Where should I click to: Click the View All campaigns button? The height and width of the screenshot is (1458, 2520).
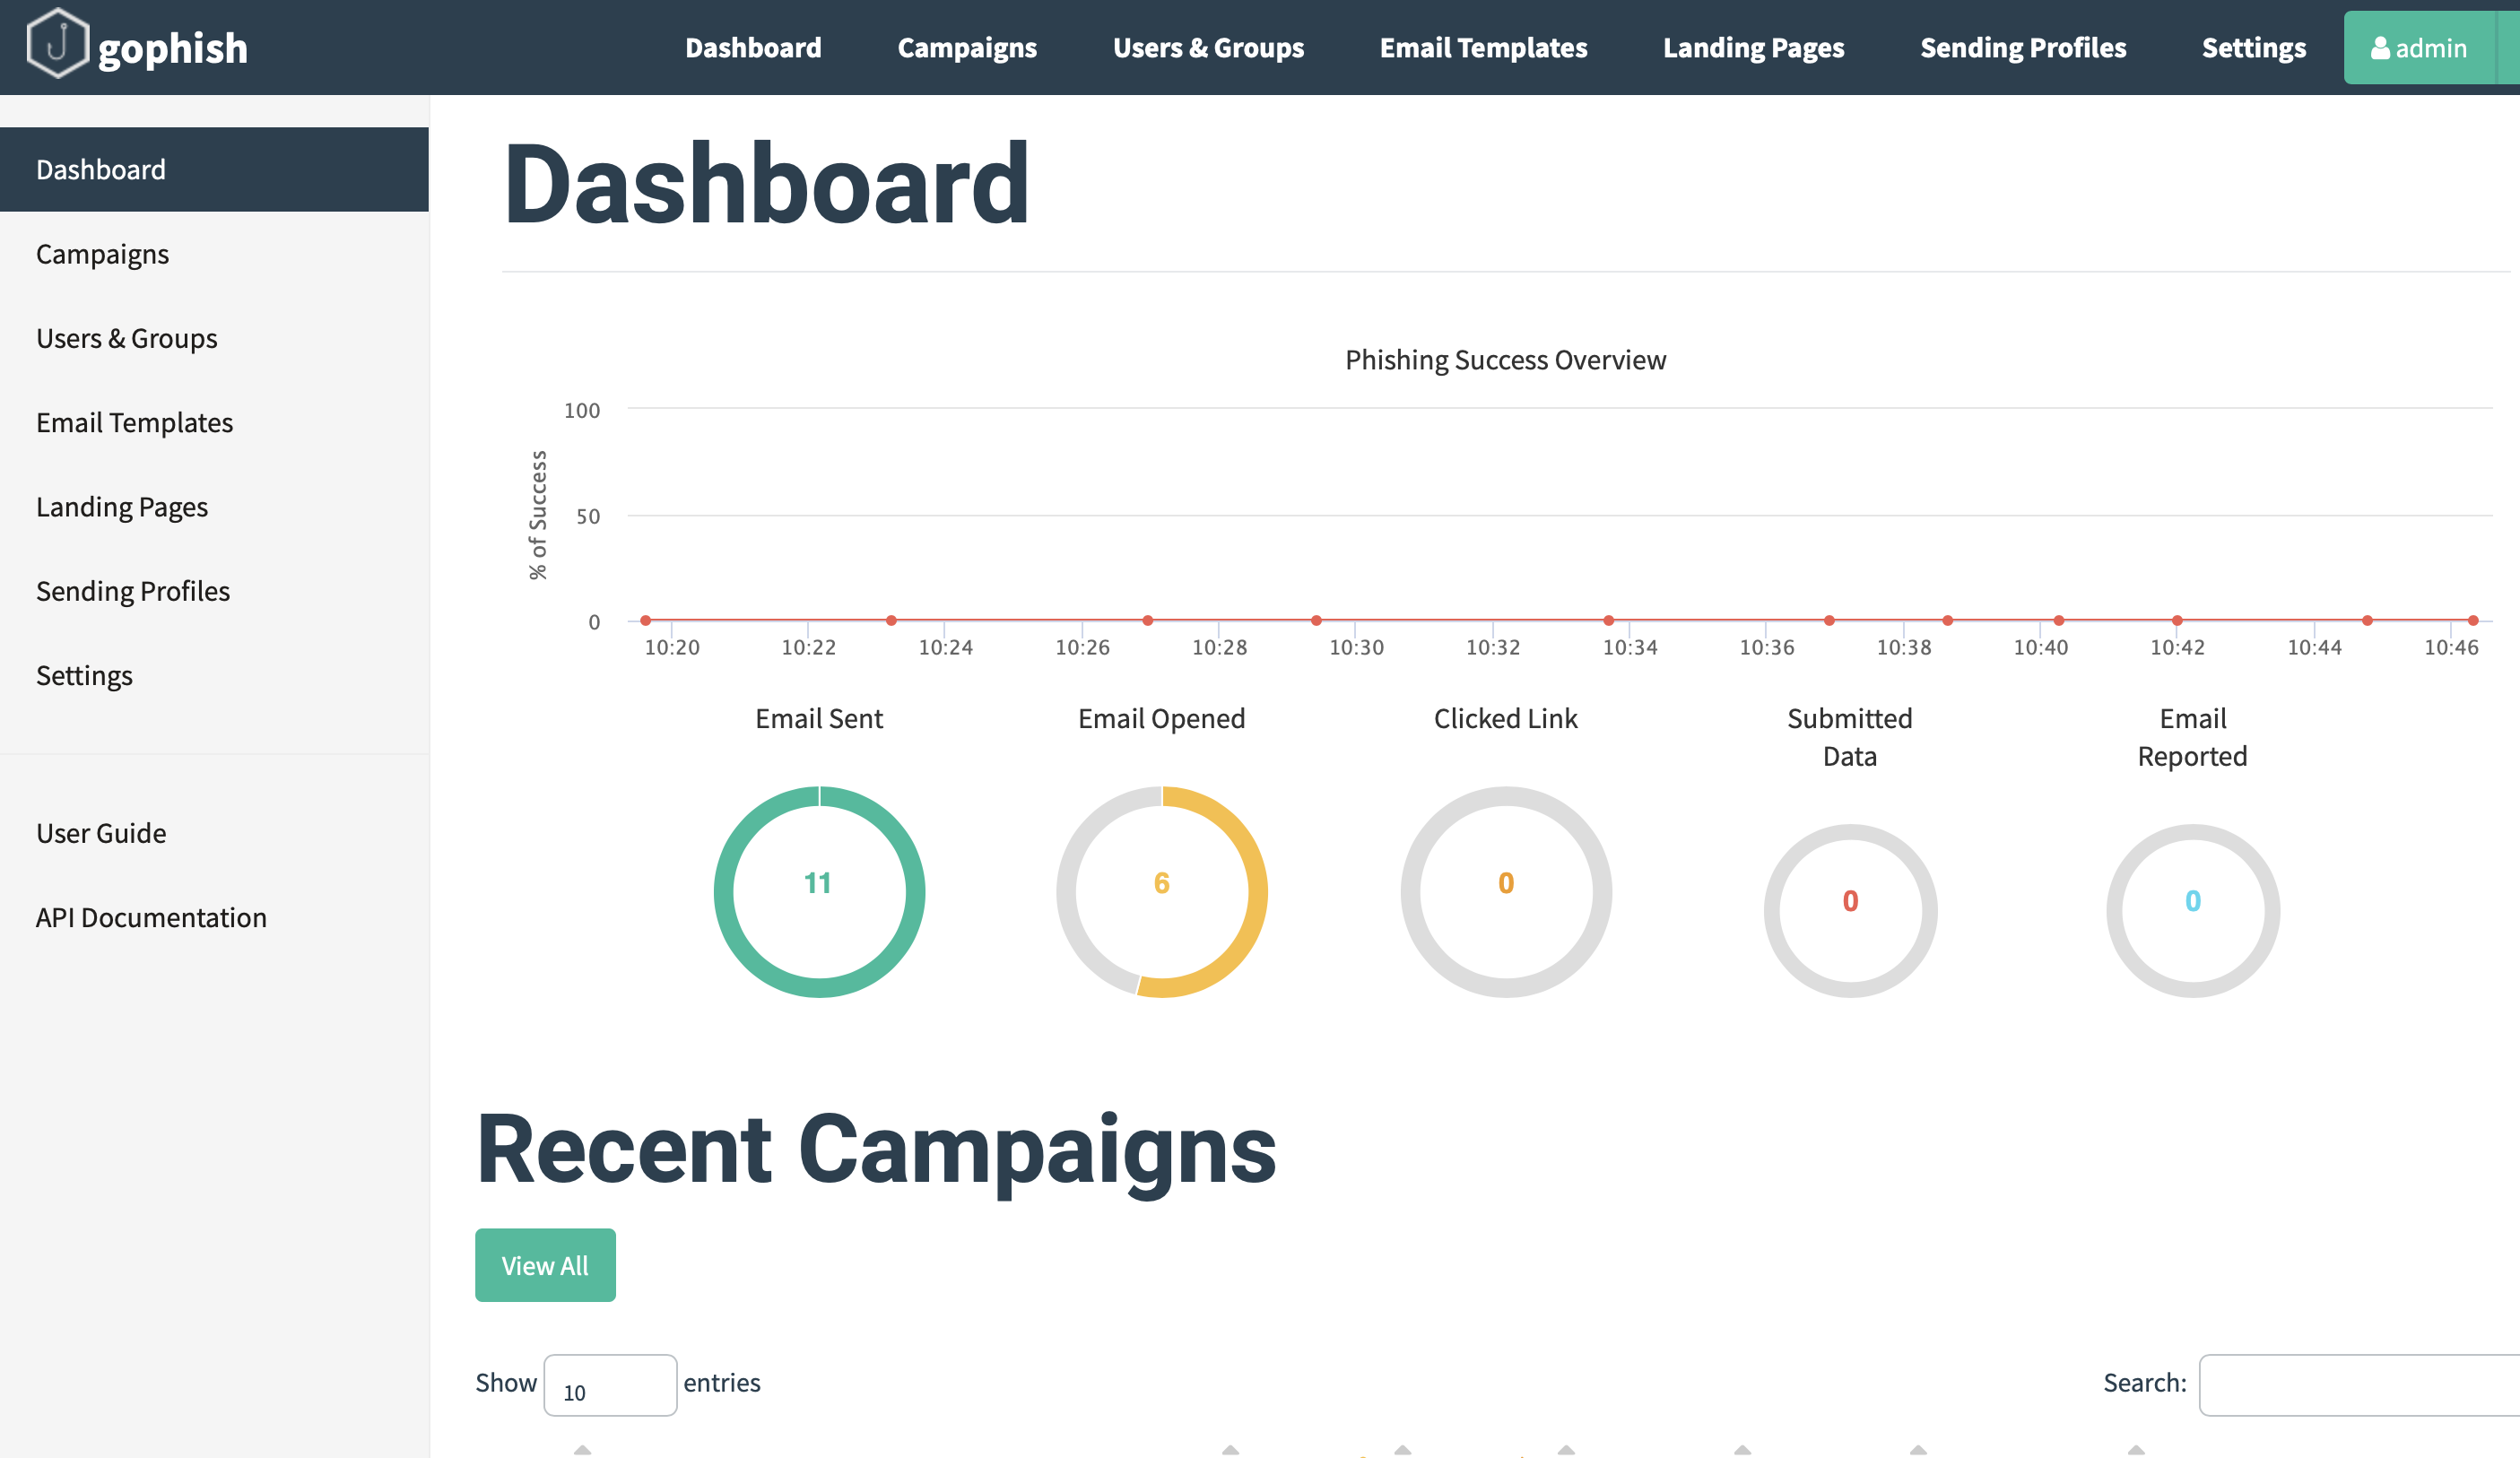click(x=545, y=1265)
